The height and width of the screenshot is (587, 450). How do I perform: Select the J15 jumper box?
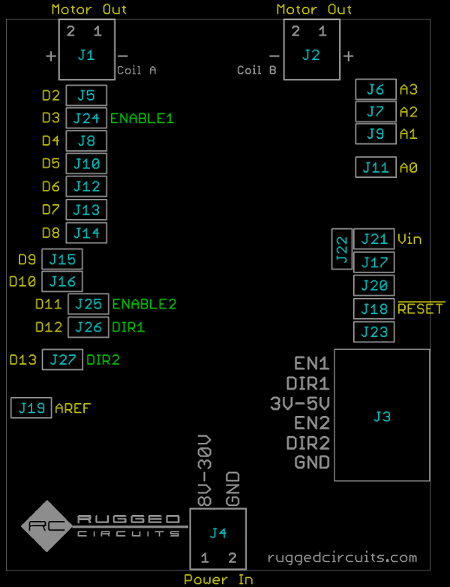click(62, 259)
